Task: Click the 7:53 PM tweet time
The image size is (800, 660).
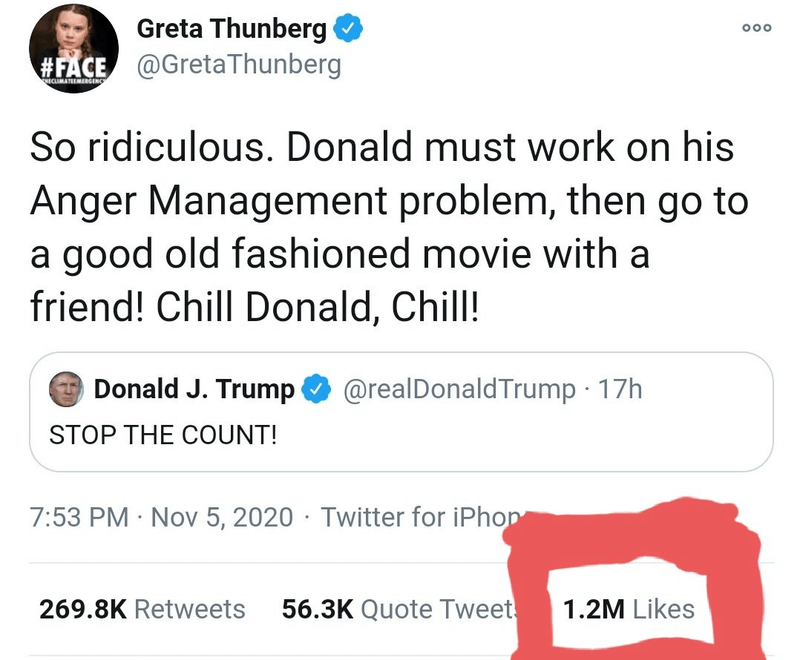Action: point(80,517)
